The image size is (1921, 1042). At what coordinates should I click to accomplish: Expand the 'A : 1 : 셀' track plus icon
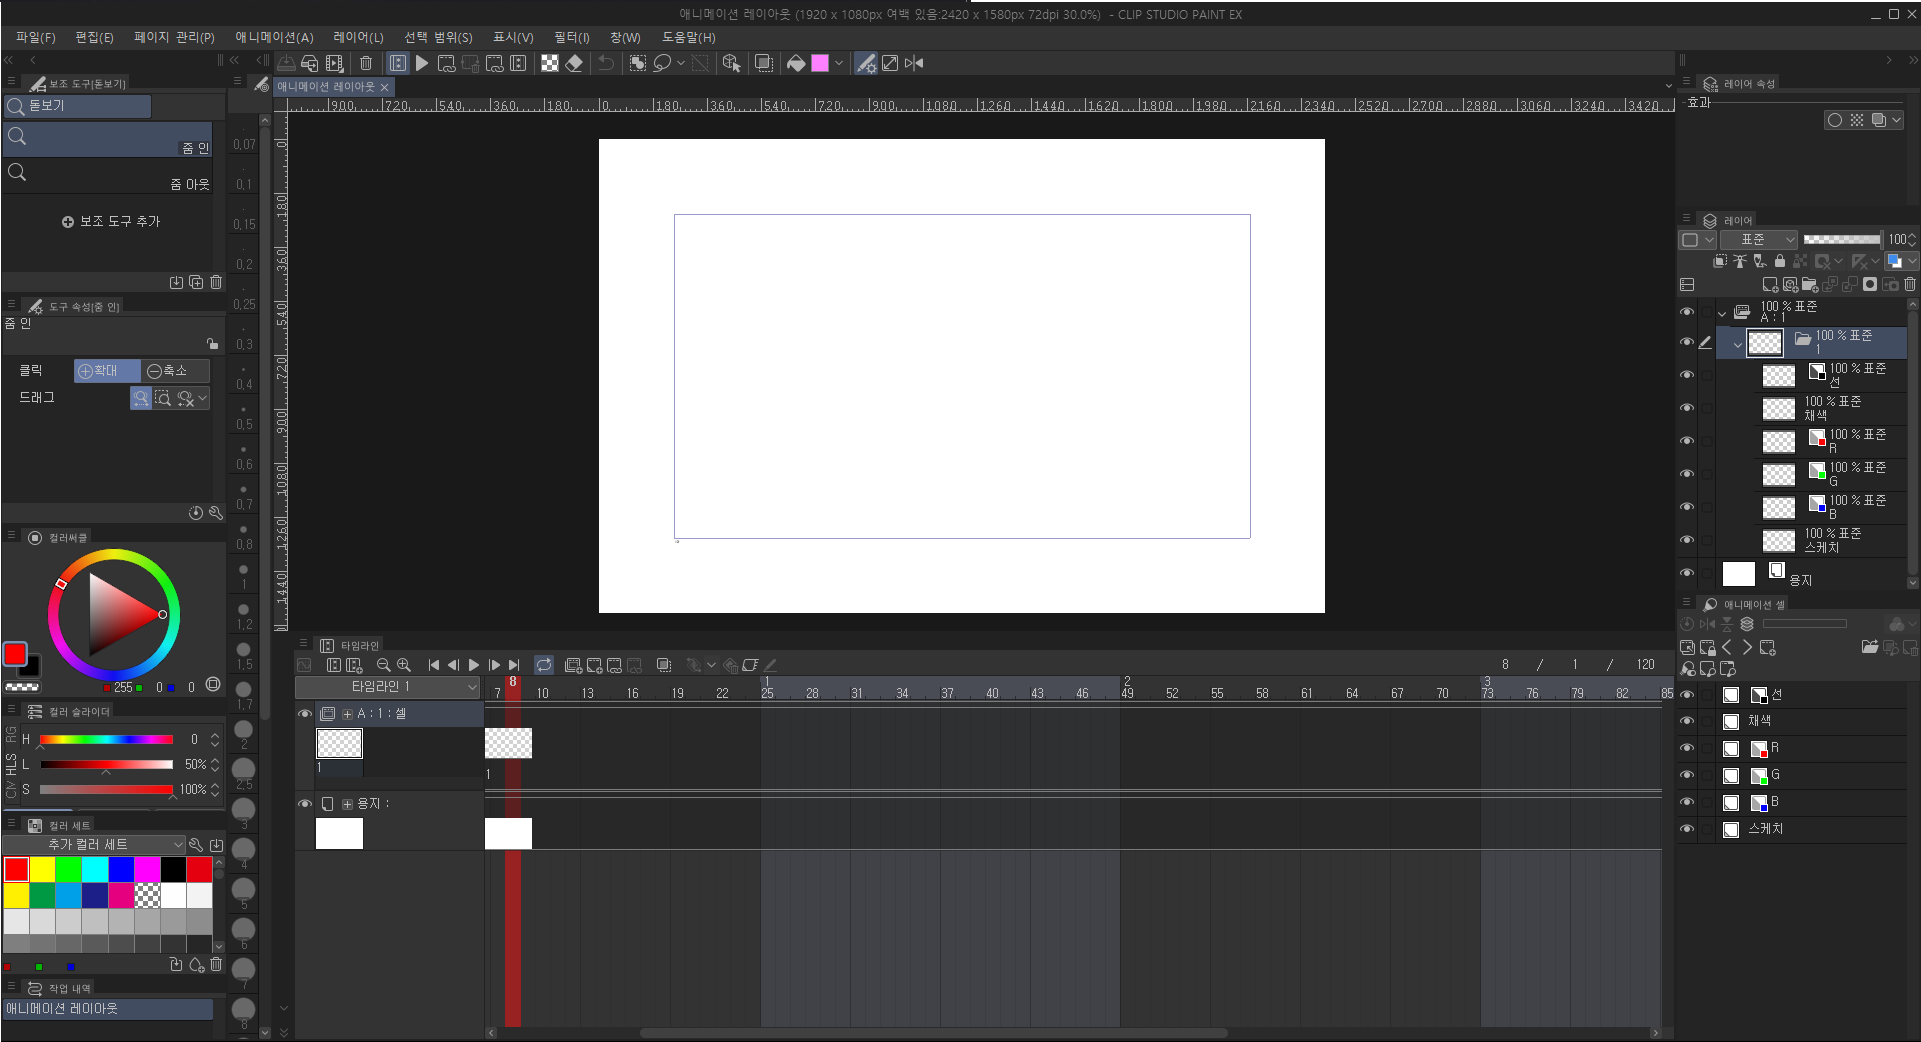(347, 714)
